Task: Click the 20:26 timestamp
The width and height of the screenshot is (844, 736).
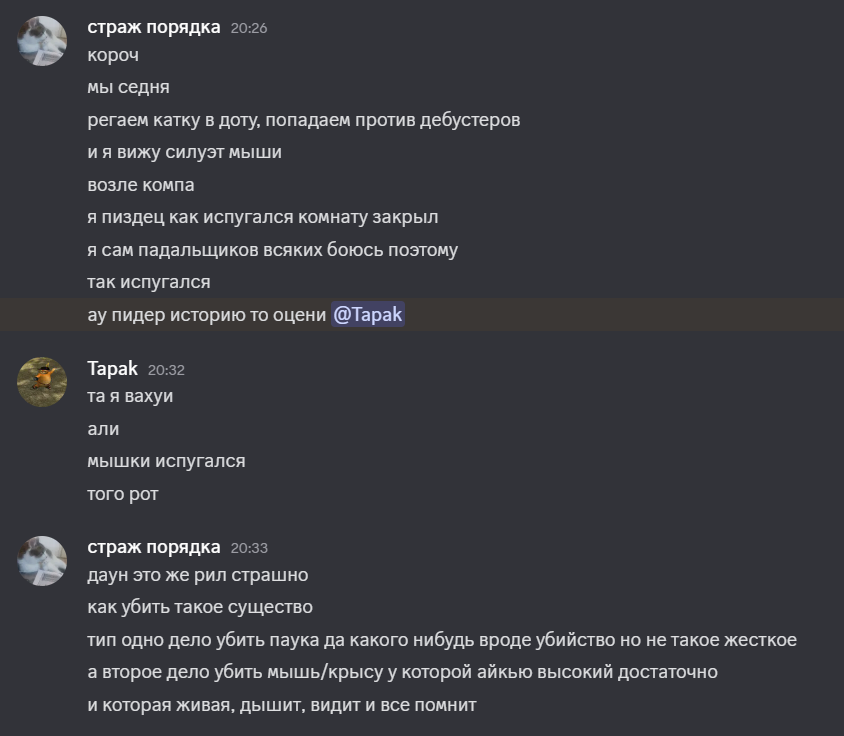Action: point(249,29)
